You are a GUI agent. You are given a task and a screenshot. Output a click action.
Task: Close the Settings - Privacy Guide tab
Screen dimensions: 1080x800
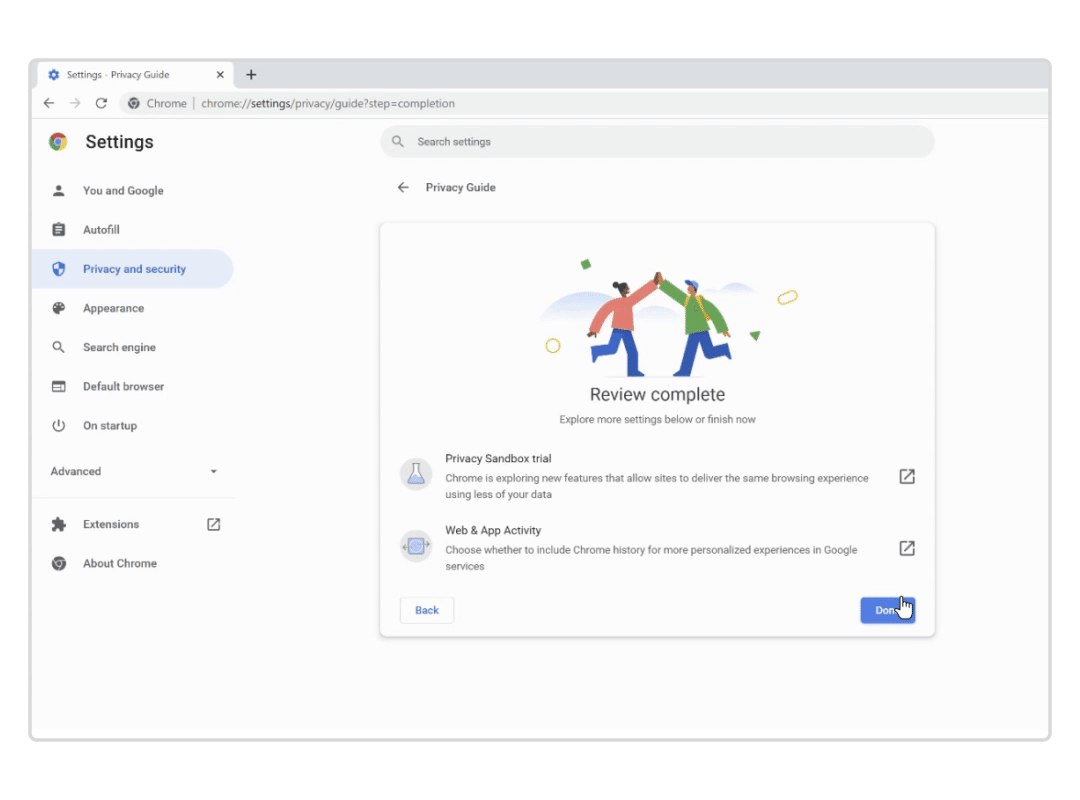pos(220,75)
